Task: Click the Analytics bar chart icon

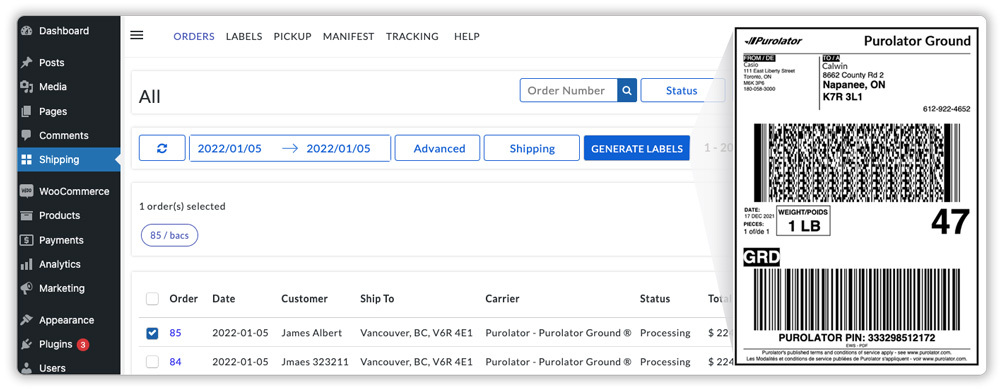Action: [26, 264]
